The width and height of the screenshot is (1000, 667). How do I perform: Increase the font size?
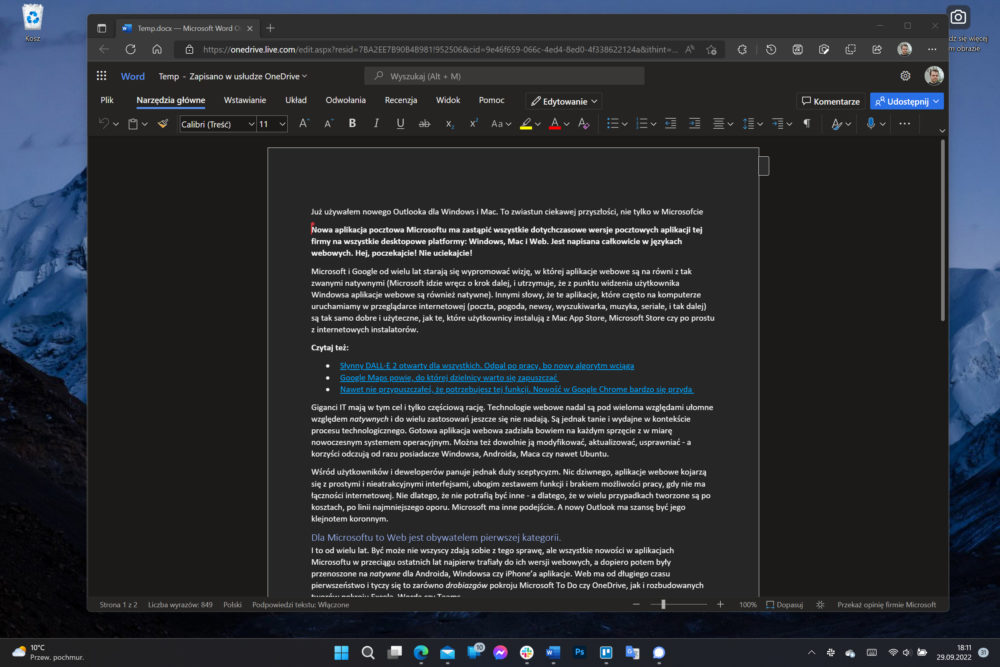point(304,124)
